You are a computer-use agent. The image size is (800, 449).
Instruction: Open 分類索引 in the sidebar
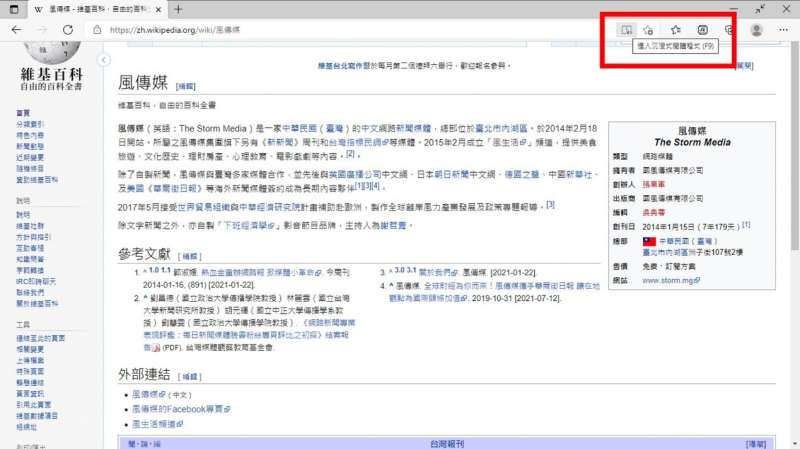(30, 124)
